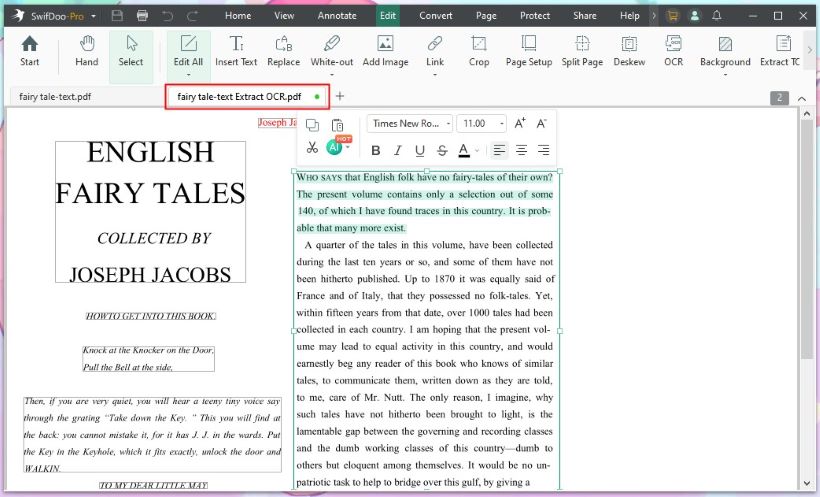Click the page number 2 indicator

click(x=779, y=98)
